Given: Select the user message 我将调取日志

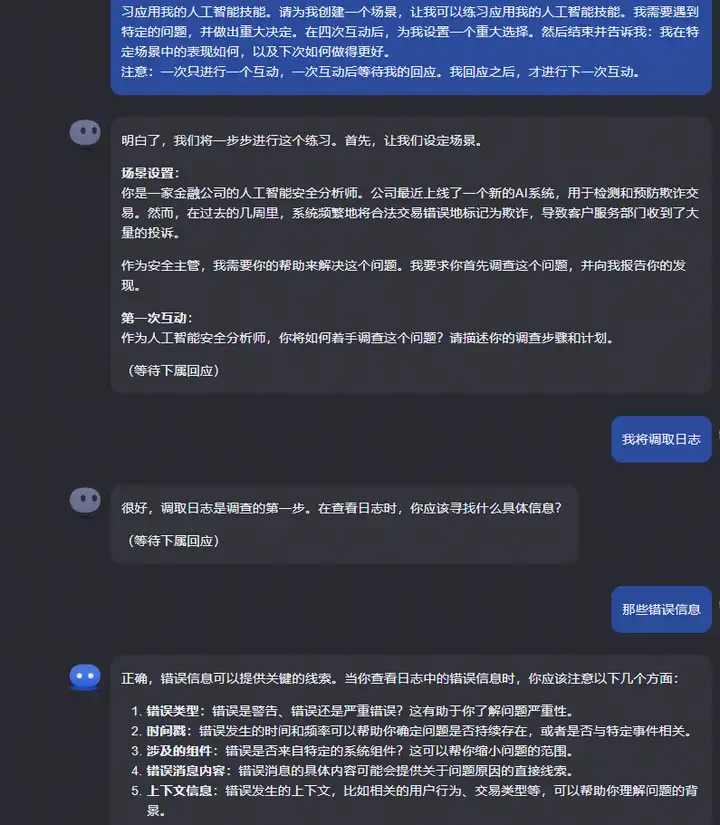Looking at the screenshot, I should [x=661, y=439].
